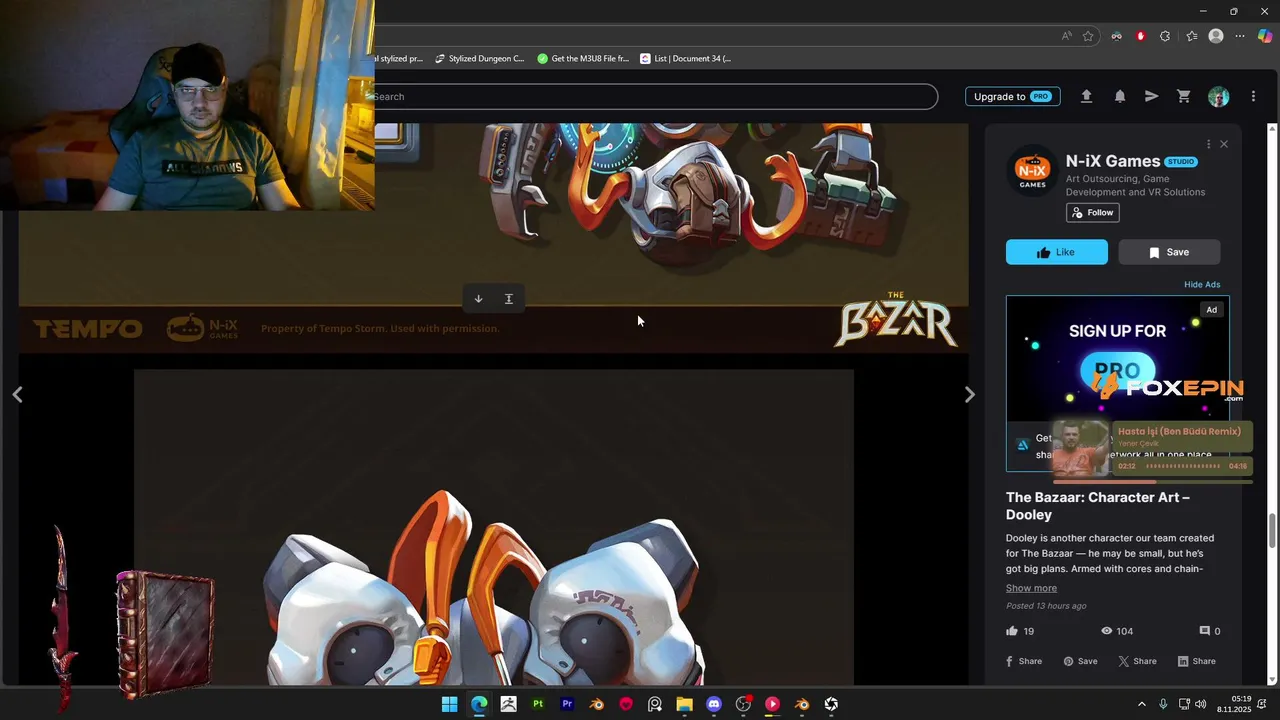Open the Edge Settings and more menu
1280x720 pixels.
pos(1240,36)
